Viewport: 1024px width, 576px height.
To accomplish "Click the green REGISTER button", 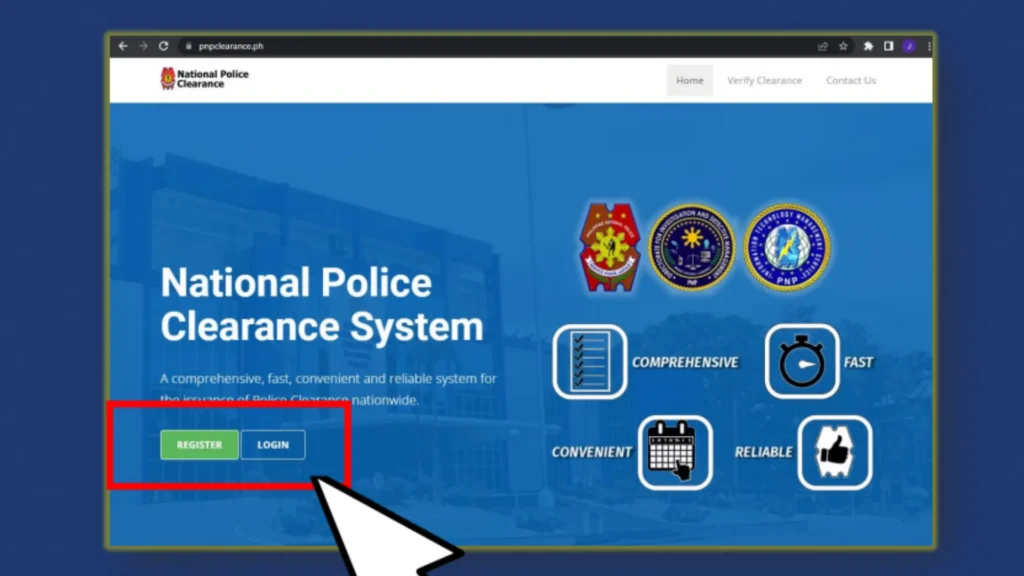I will pyautogui.click(x=198, y=444).
